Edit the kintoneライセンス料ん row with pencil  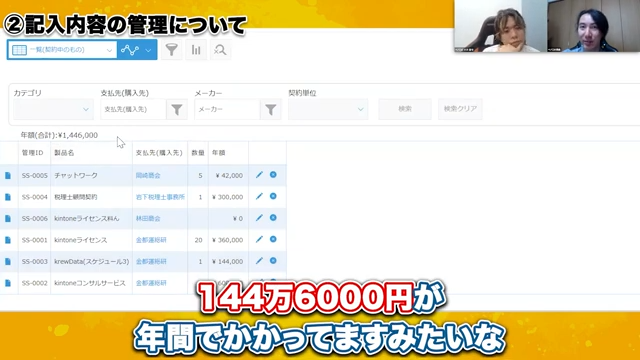click(x=259, y=218)
